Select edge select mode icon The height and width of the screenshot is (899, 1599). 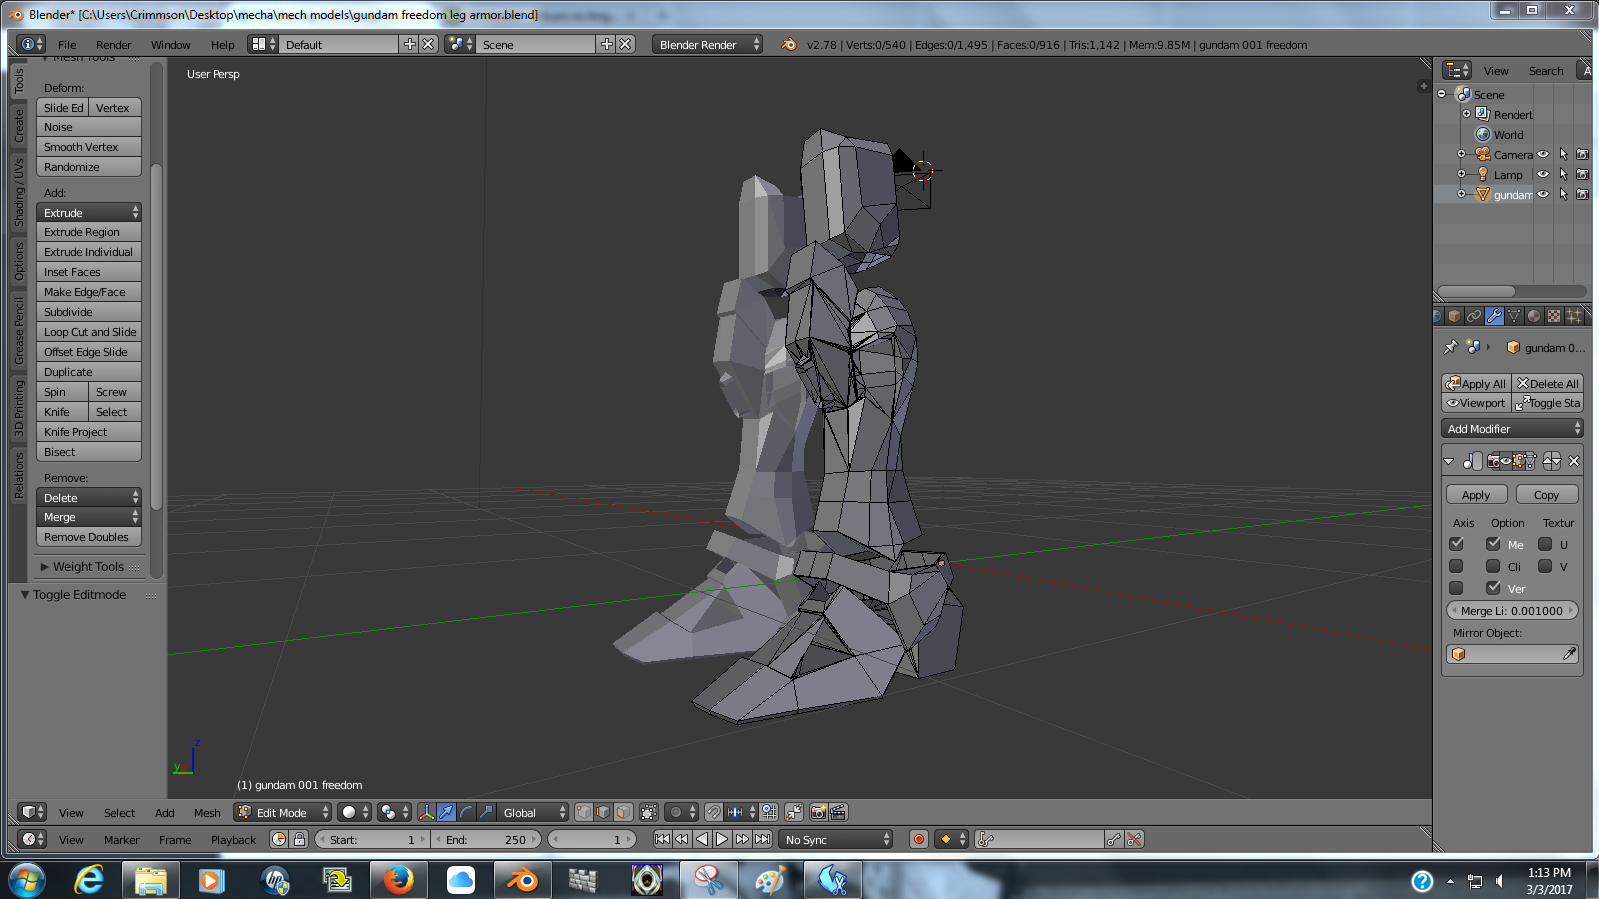603,812
